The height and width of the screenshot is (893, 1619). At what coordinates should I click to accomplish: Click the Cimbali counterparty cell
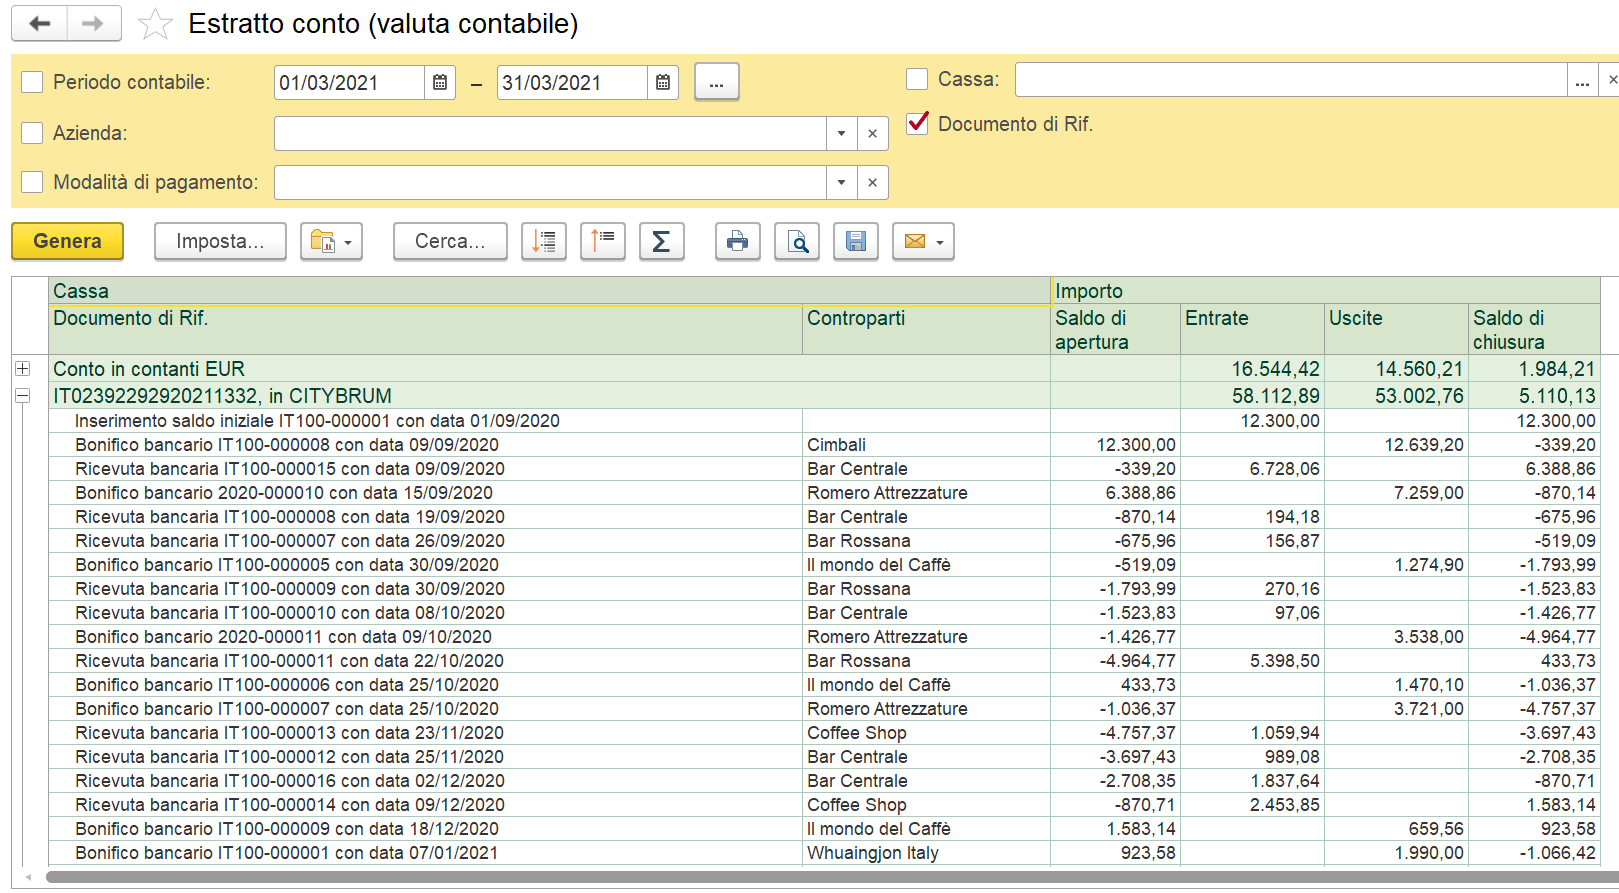click(x=926, y=444)
